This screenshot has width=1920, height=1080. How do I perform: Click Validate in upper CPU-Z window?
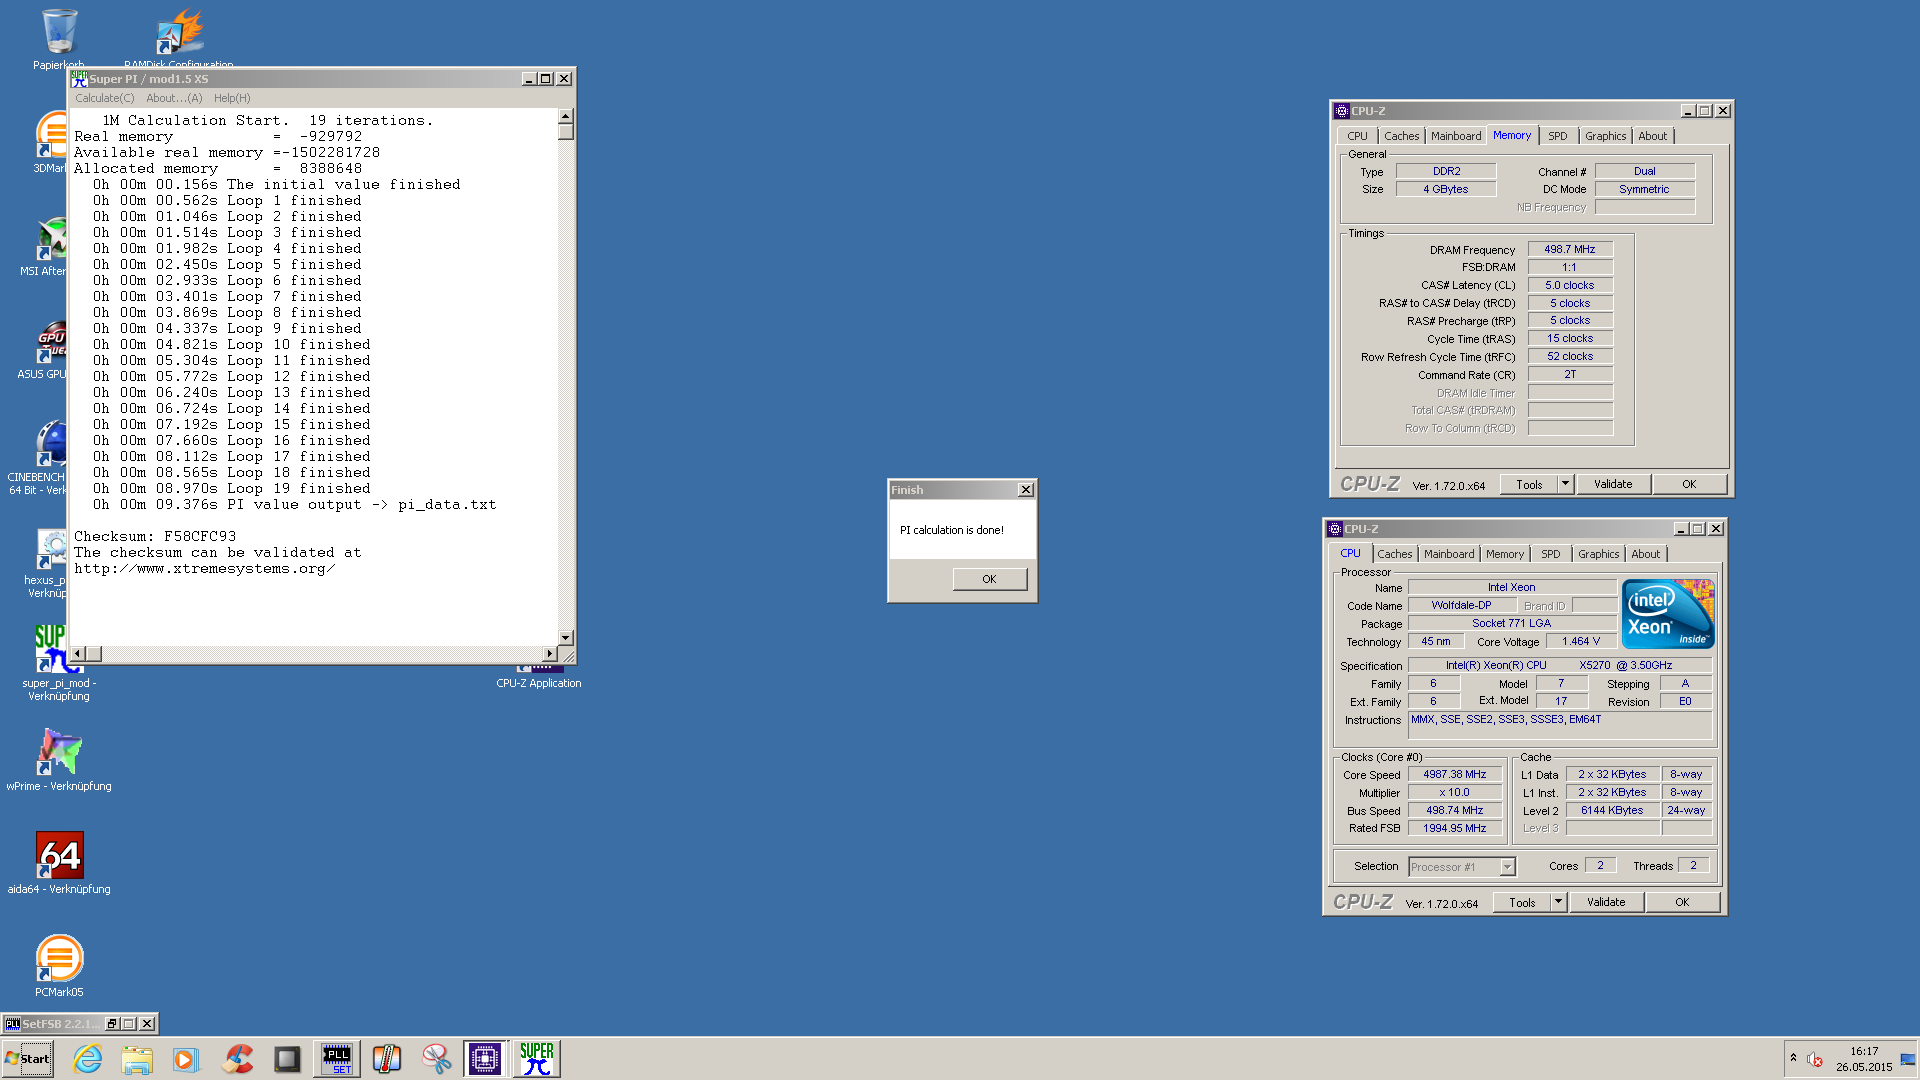click(1613, 485)
